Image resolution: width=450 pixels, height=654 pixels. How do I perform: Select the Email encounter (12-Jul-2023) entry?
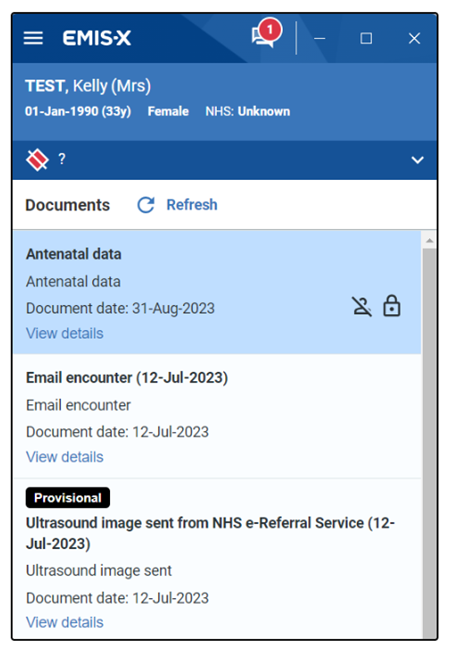pyautogui.click(x=217, y=416)
